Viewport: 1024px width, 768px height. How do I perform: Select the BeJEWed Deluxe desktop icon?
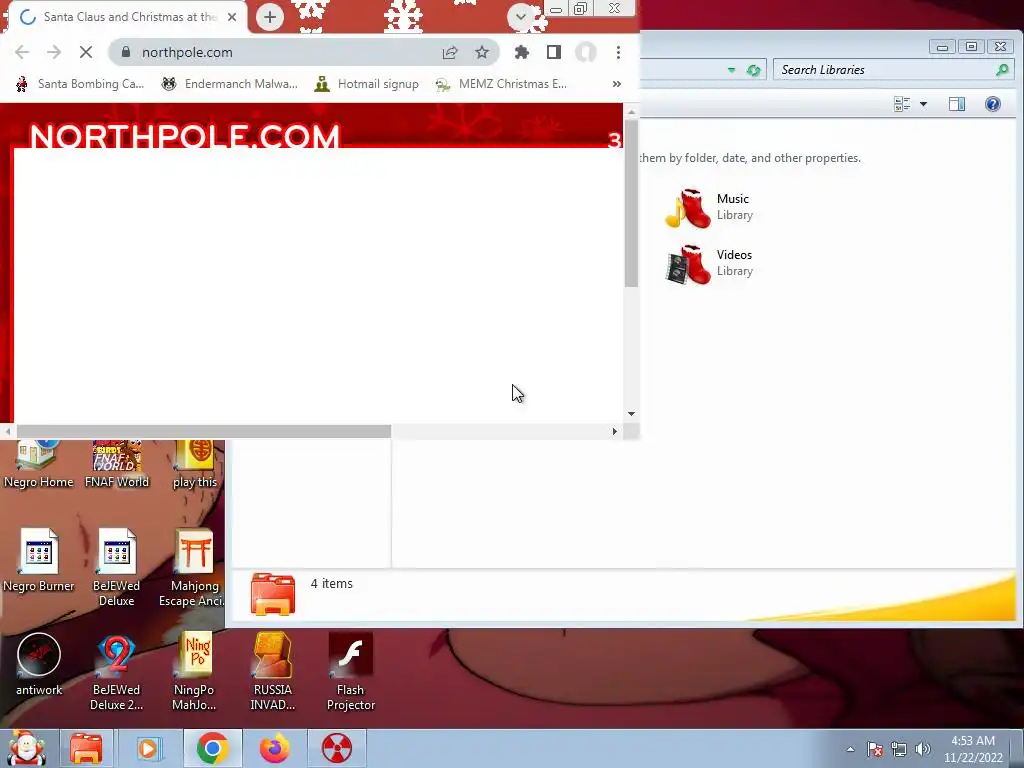(116, 567)
